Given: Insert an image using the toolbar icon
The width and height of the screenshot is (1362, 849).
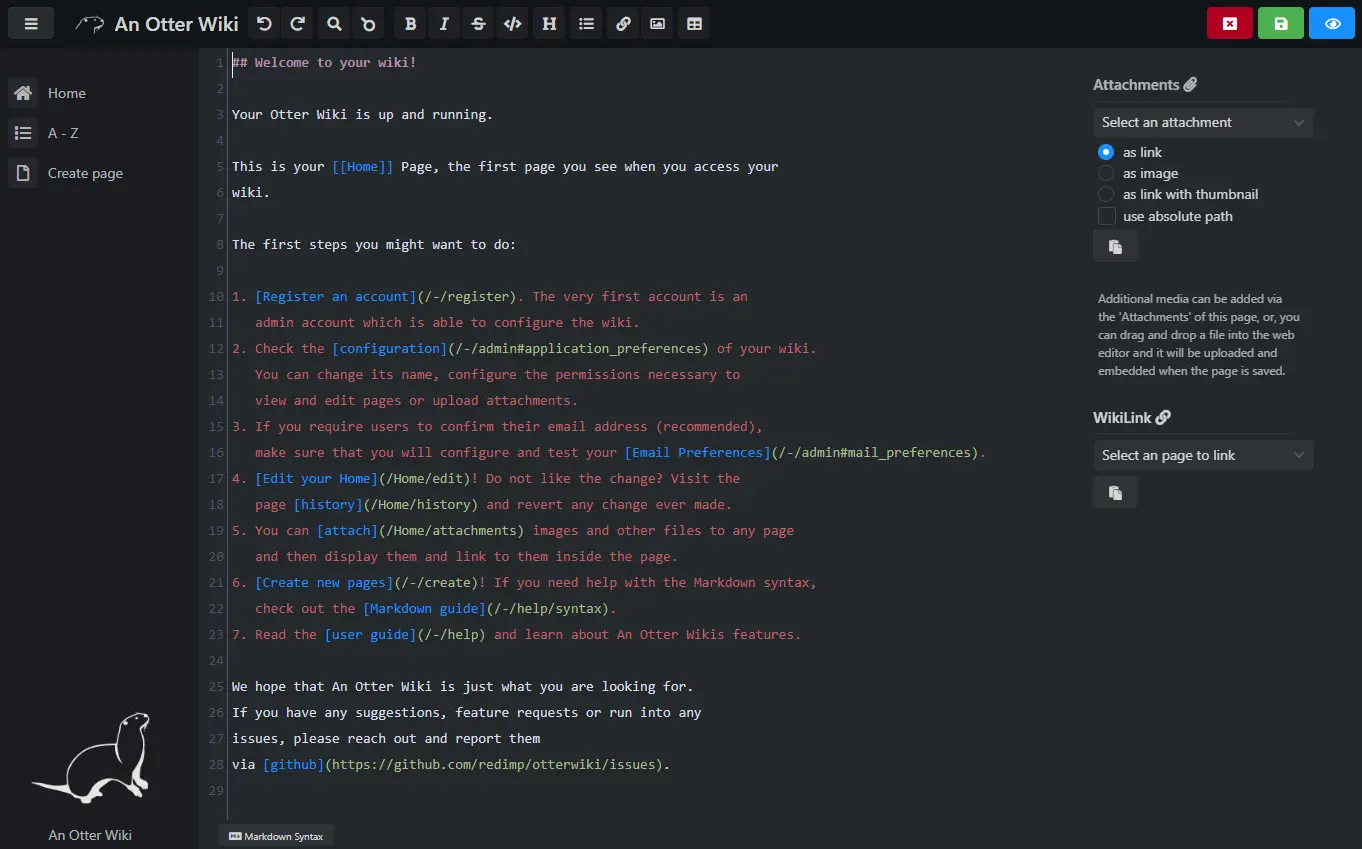Looking at the screenshot, I should coord(657,23).
